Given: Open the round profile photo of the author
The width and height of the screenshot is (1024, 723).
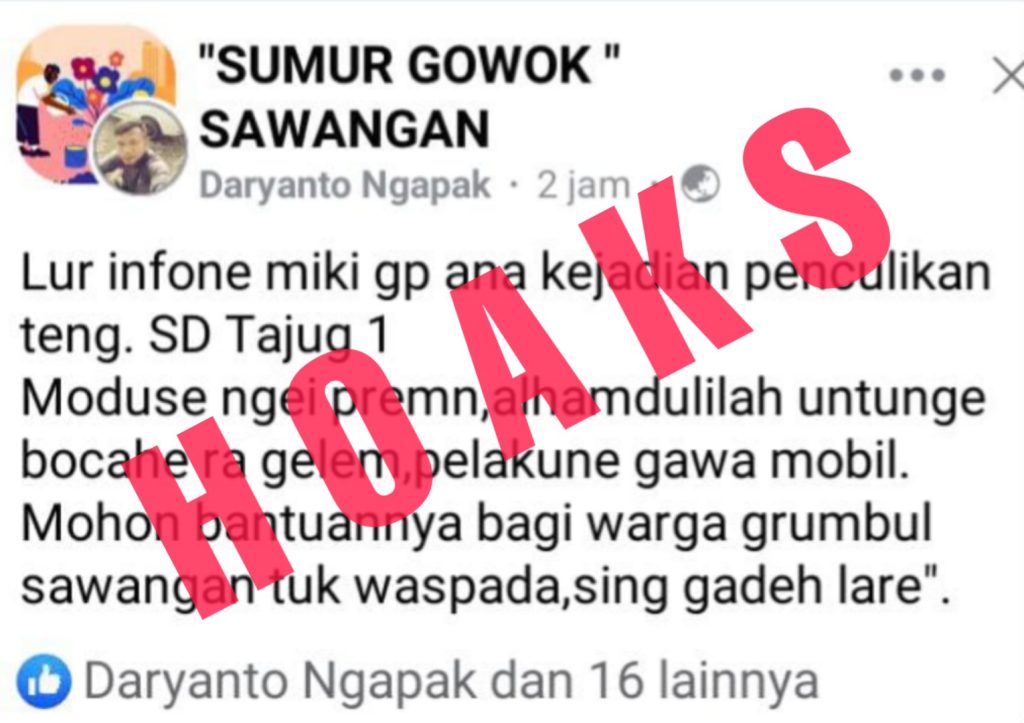Looking at the screenshot, I should click(x=139, y=148).
